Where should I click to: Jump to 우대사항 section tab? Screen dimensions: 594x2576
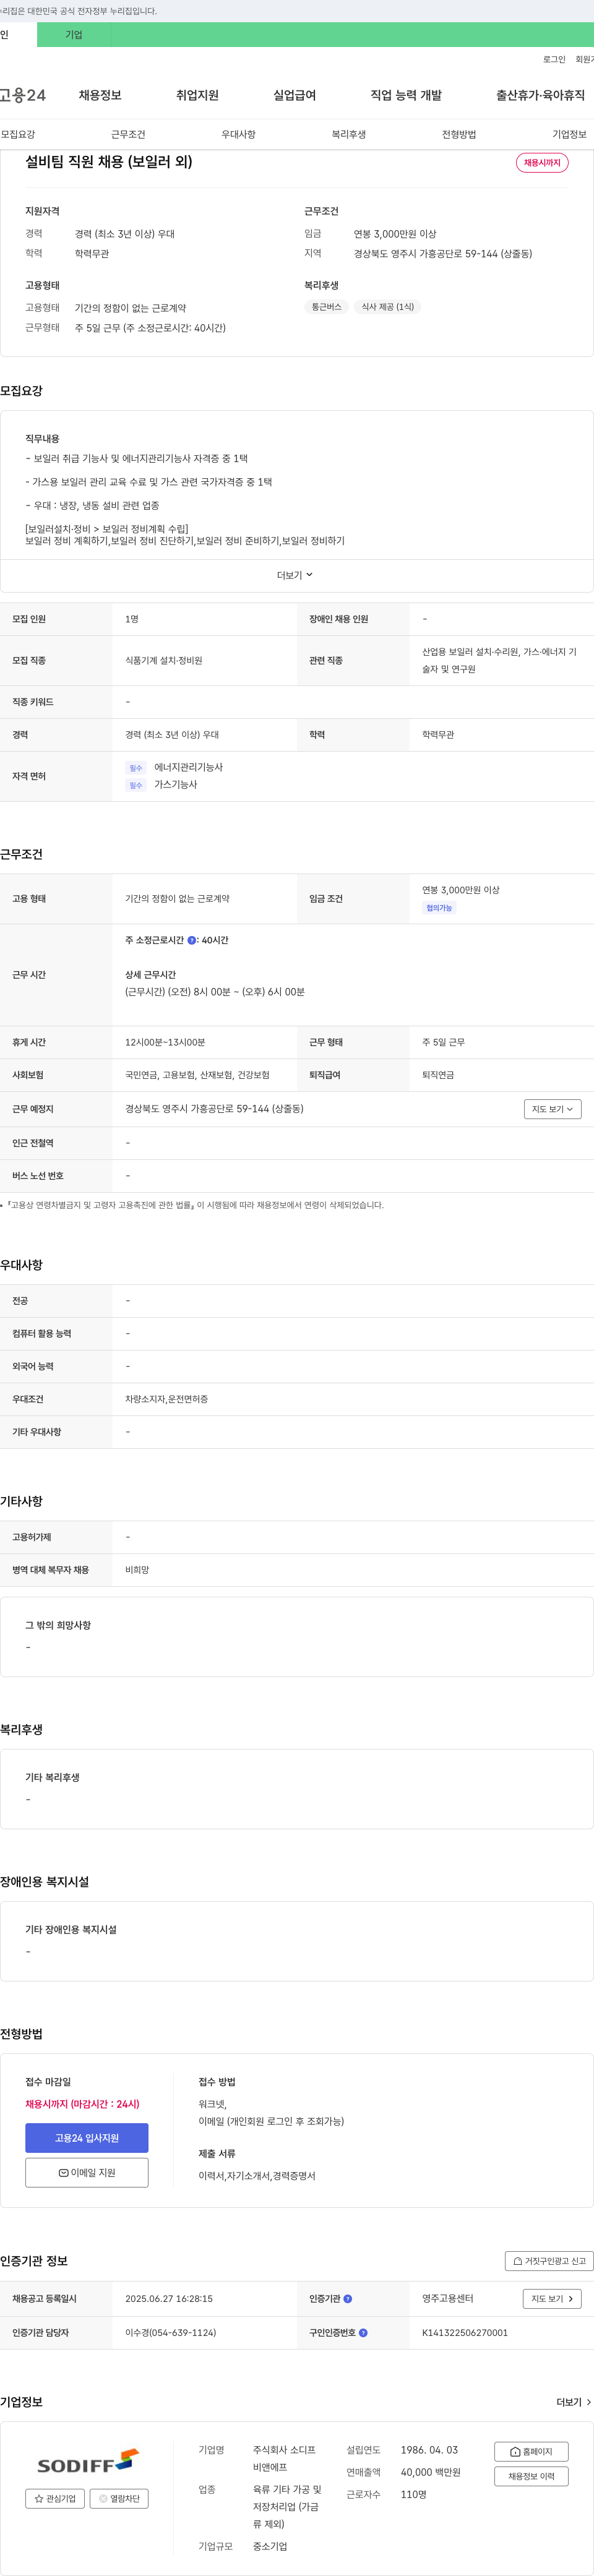tap(238, 134)
